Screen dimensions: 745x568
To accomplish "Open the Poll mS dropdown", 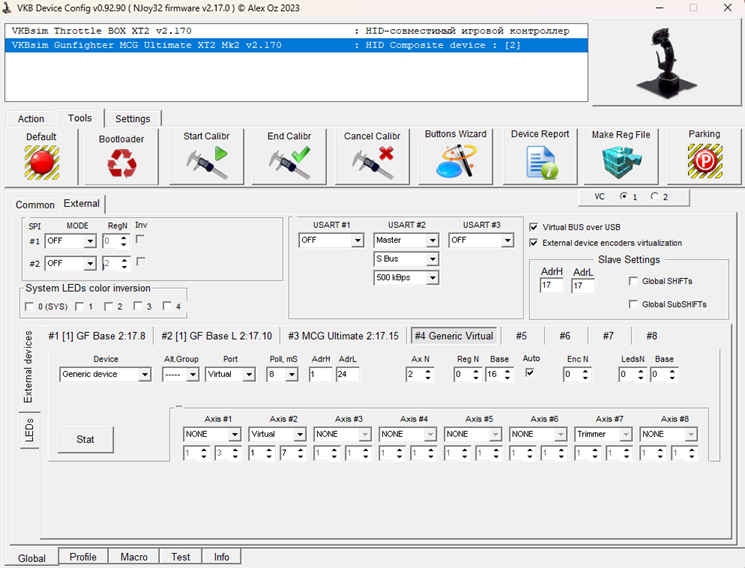I will coord(292,375).
